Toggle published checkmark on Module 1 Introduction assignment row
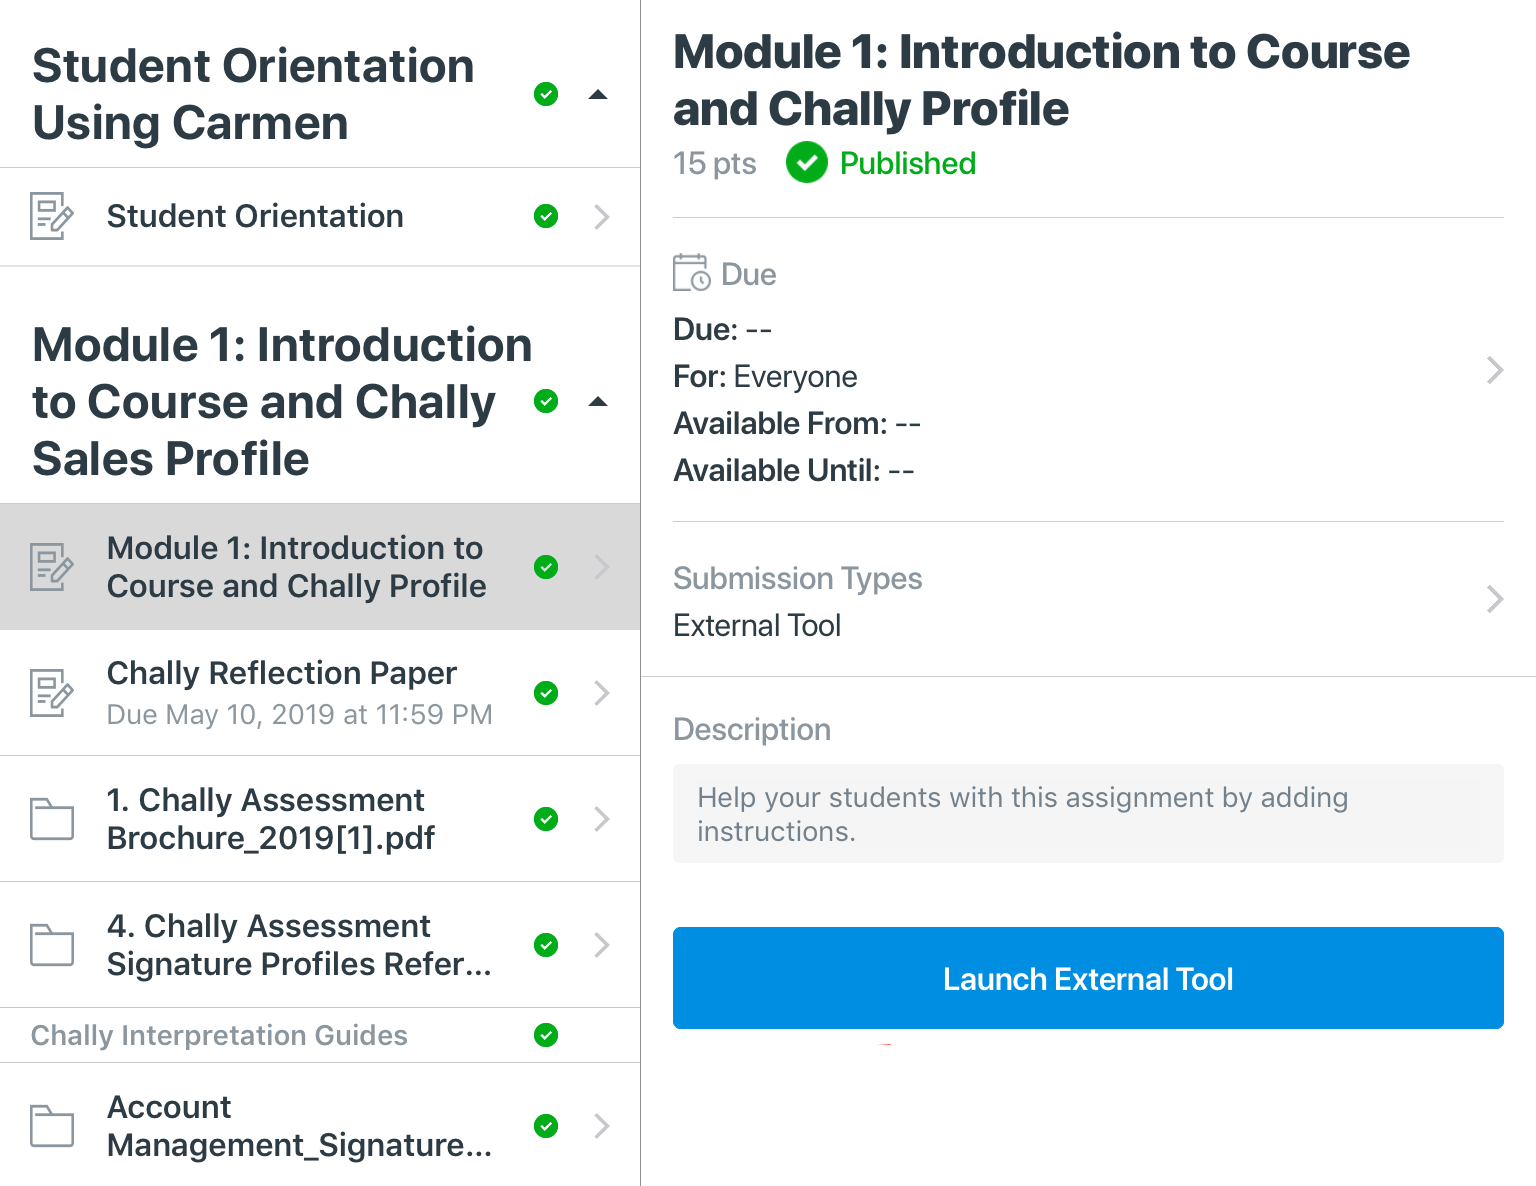The height and width of the screenshot is (1186, 1536). tap(546, 567)
